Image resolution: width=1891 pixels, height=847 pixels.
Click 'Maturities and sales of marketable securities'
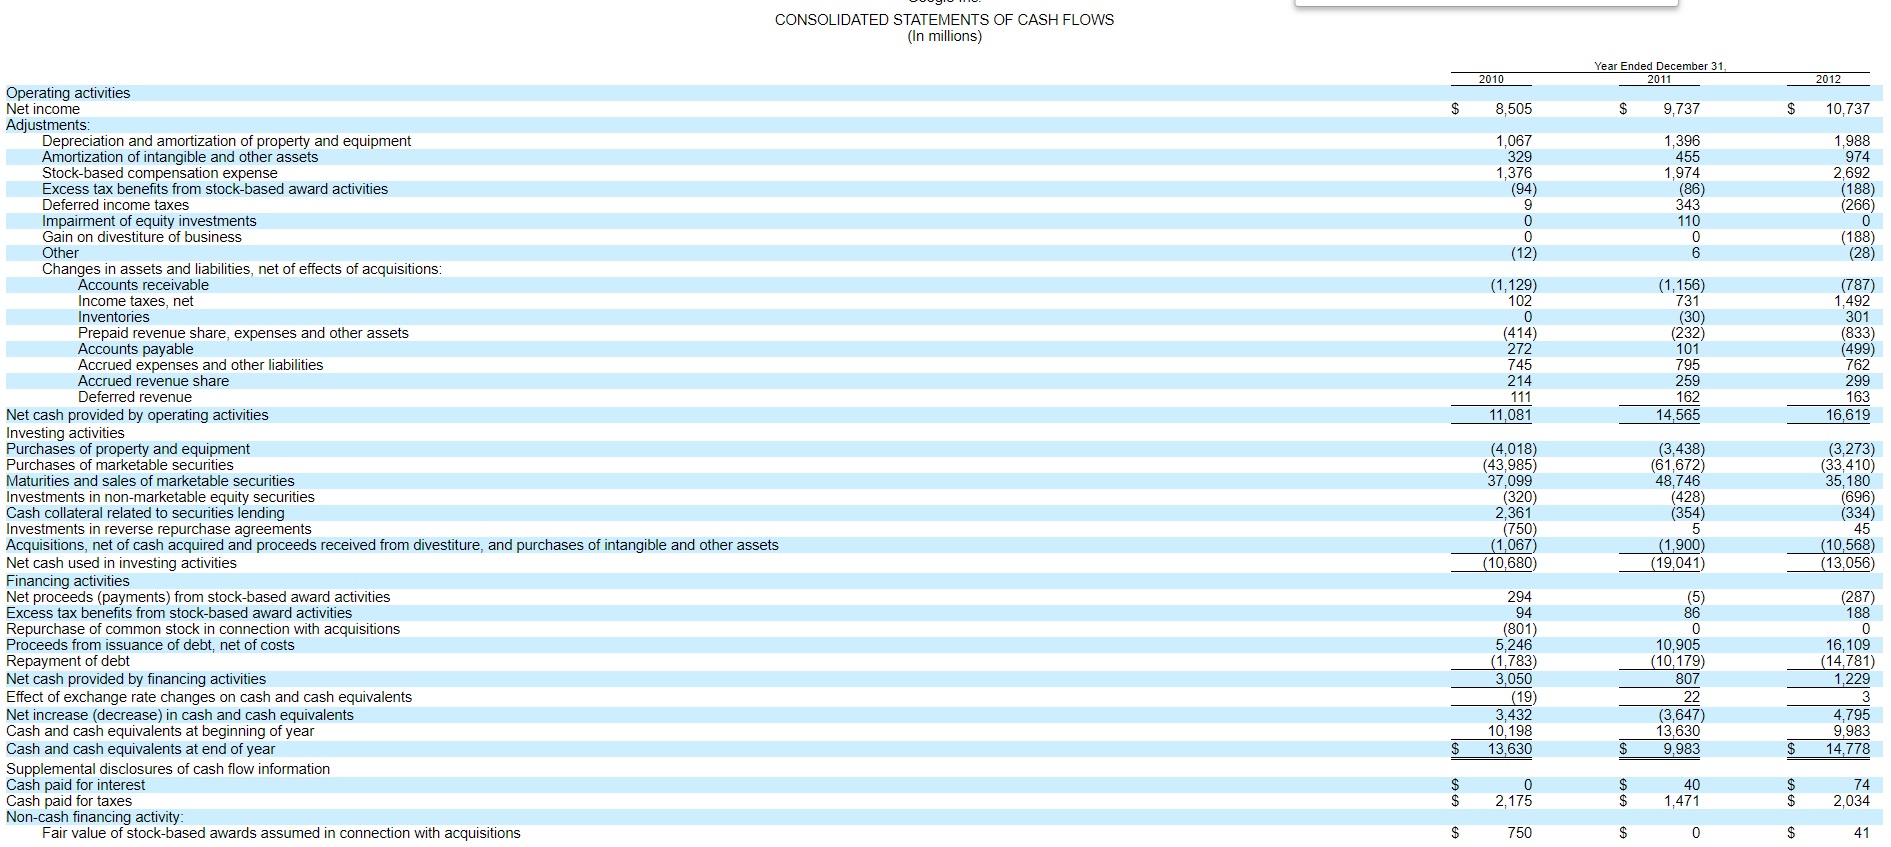150,481
